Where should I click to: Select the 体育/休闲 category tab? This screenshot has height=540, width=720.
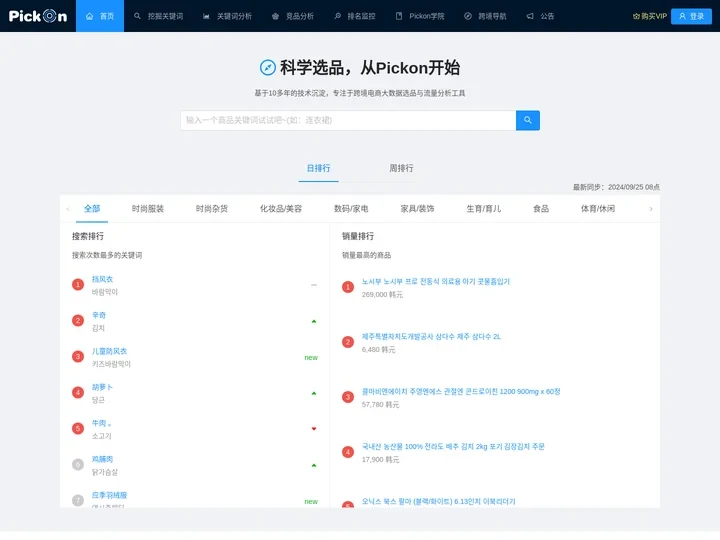tap(598, 209)
